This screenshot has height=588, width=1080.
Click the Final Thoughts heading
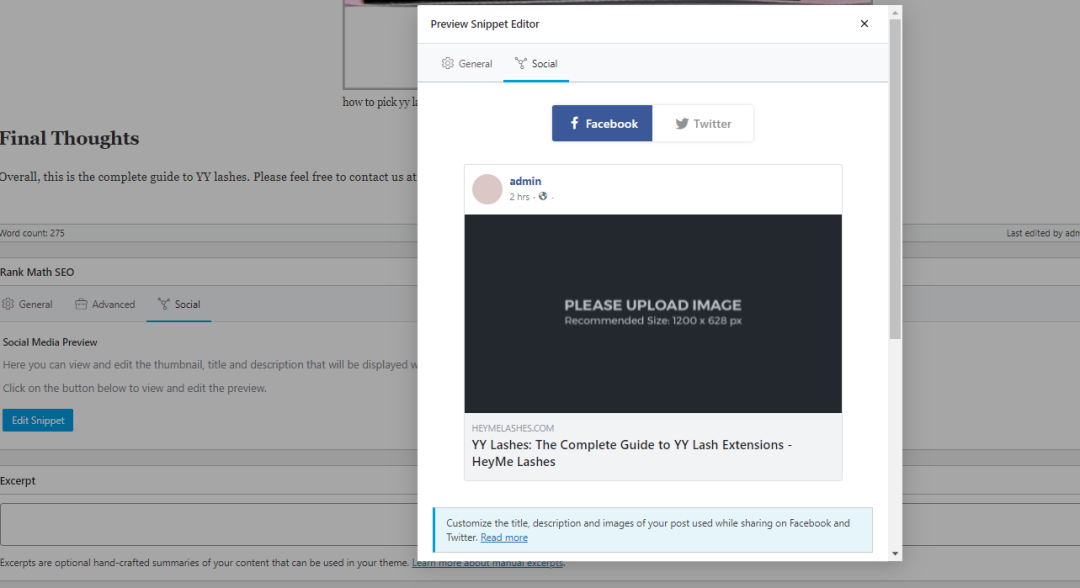70,138
